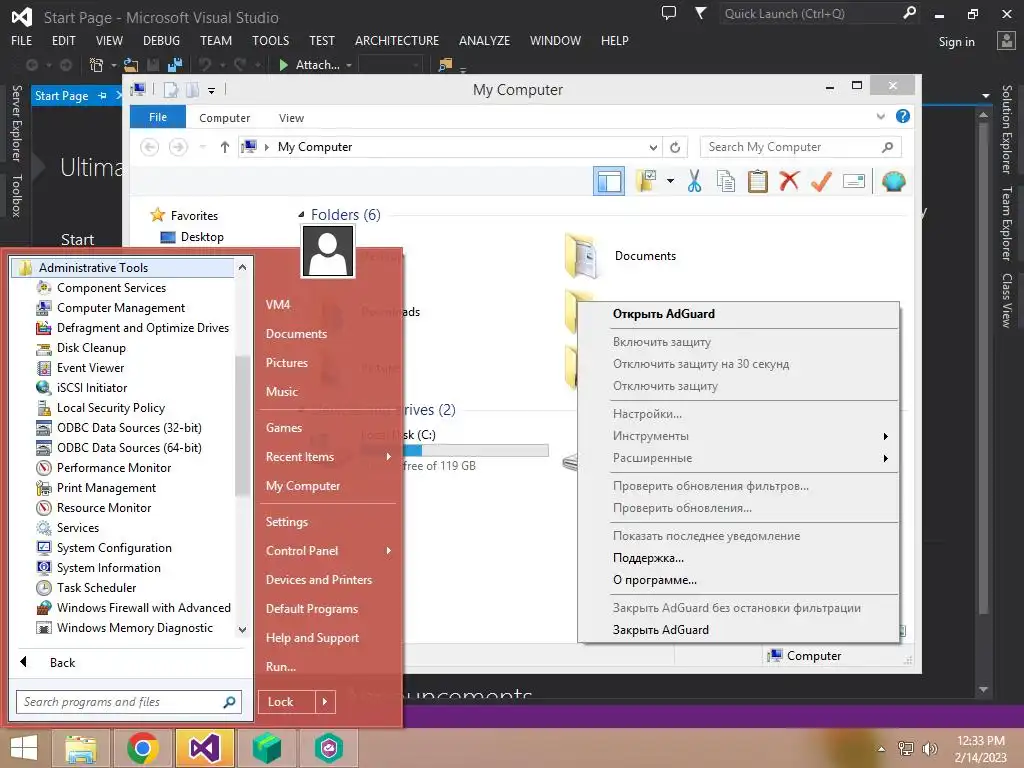Click Help and Support in start menu
Viewport: 1024px width, 768px height.
(x=312, y=638)
